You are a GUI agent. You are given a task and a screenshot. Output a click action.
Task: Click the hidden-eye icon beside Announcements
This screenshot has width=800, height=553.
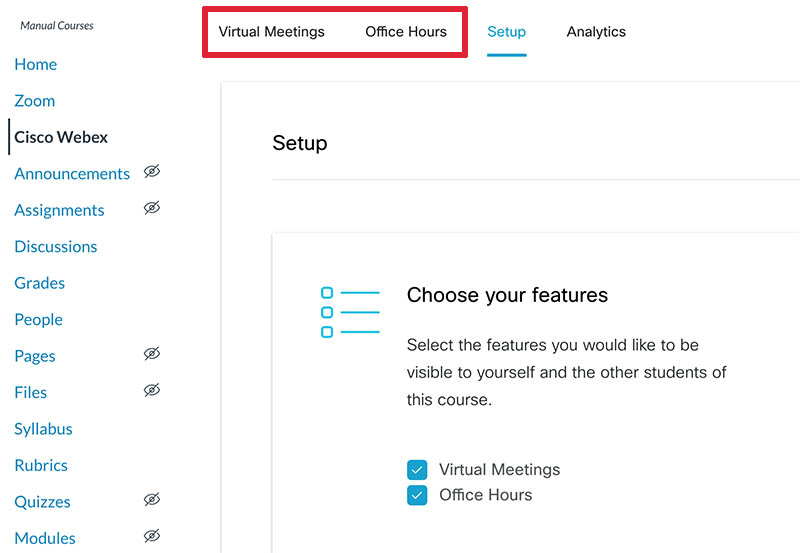152,171
